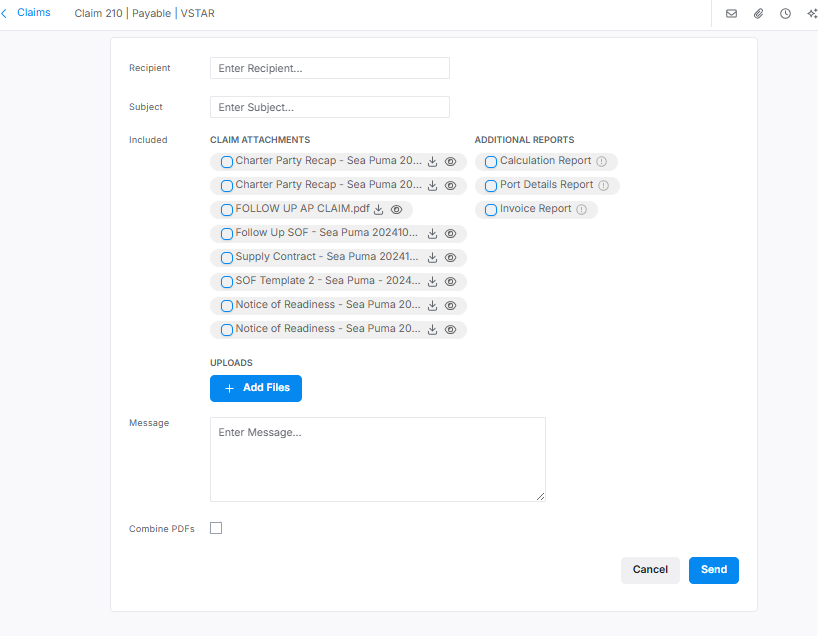The width and height of the screenshot is (818, 636).
Task: Check the Port Details Report option
Action: pos(490,185)
